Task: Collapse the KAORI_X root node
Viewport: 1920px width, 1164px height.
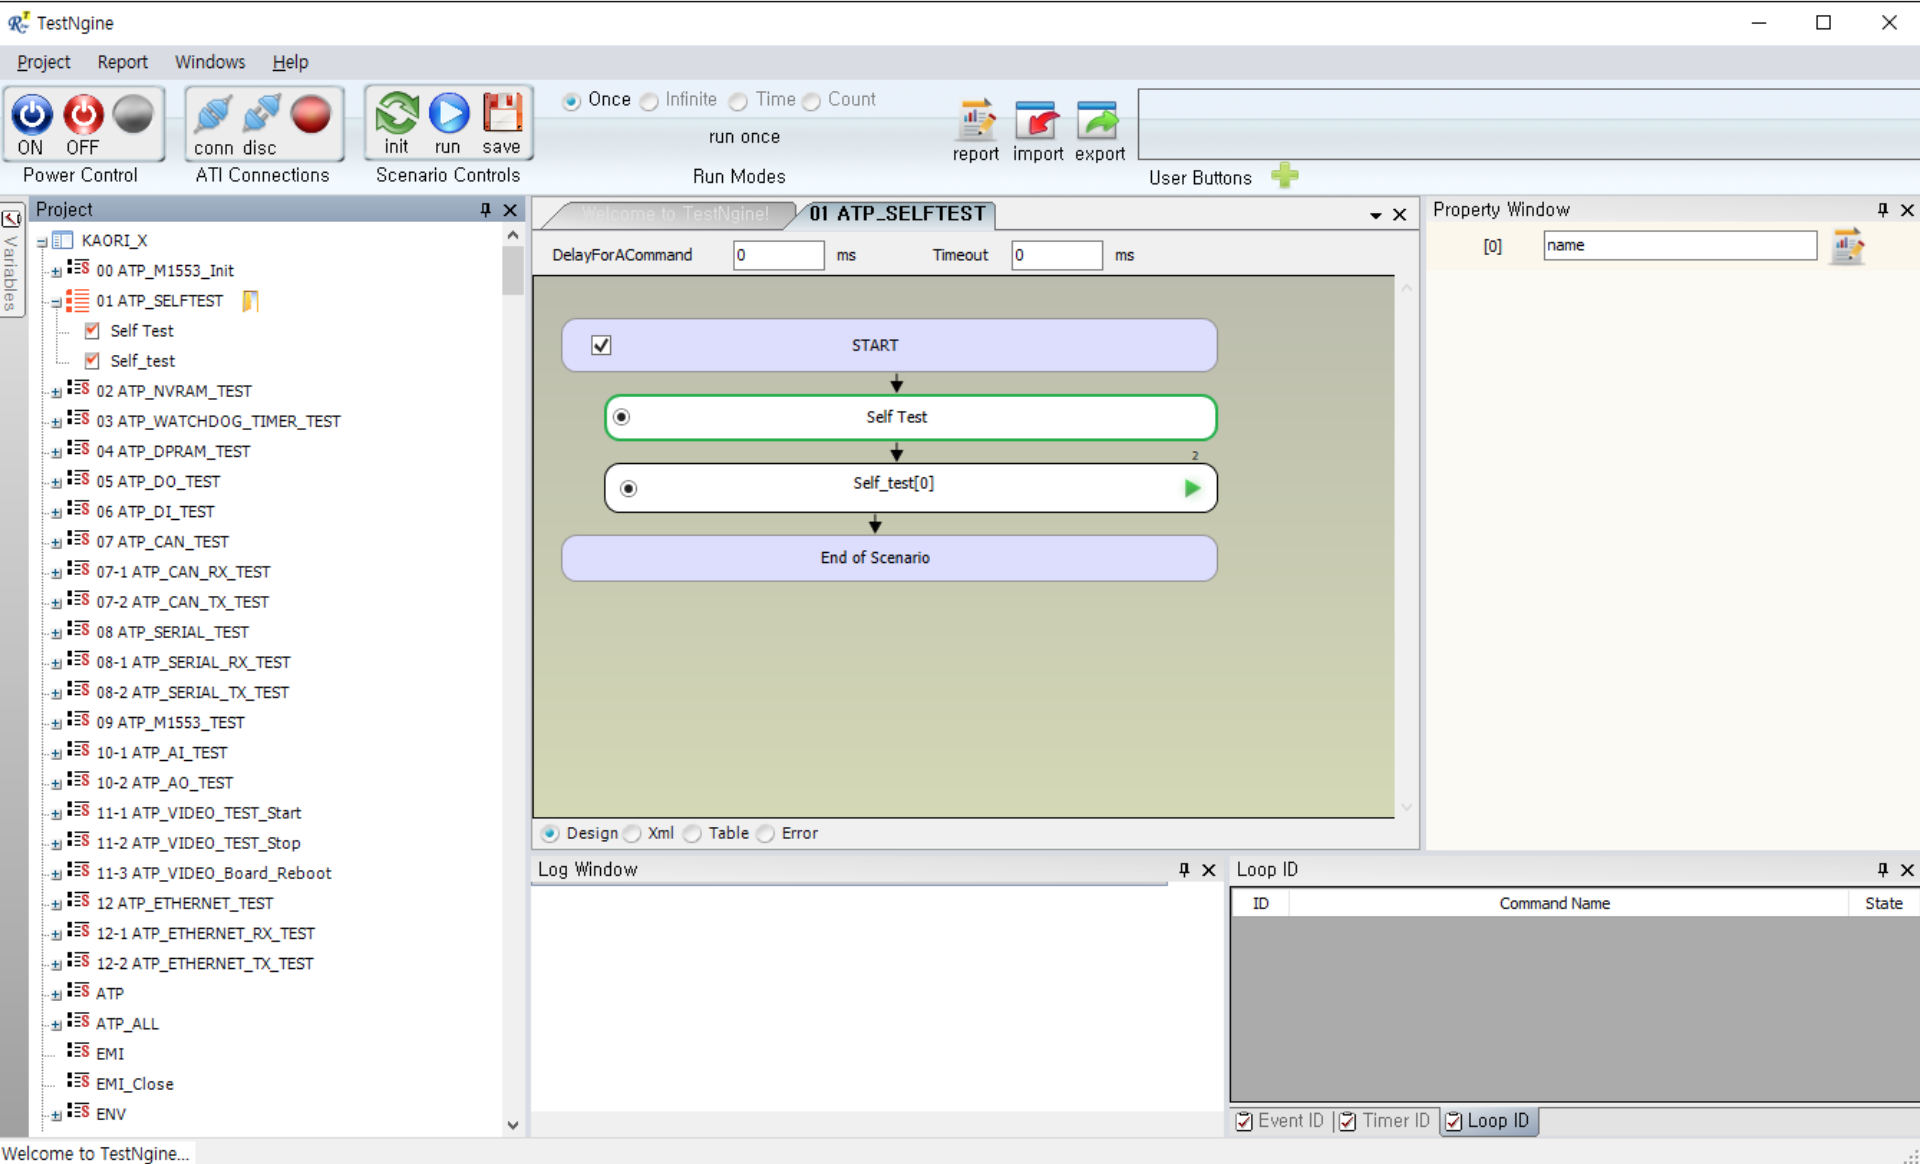Action: [x=42, y=242]
